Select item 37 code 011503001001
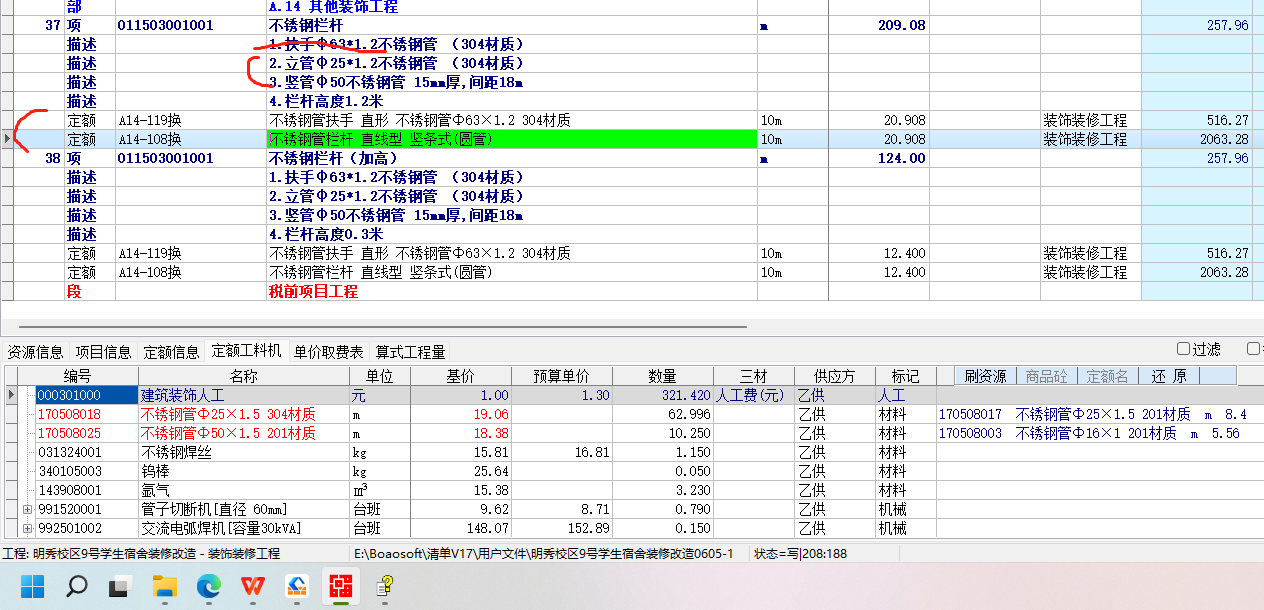Image resolution: width=1264 pixels, height=610 pixels. point(165,25)
